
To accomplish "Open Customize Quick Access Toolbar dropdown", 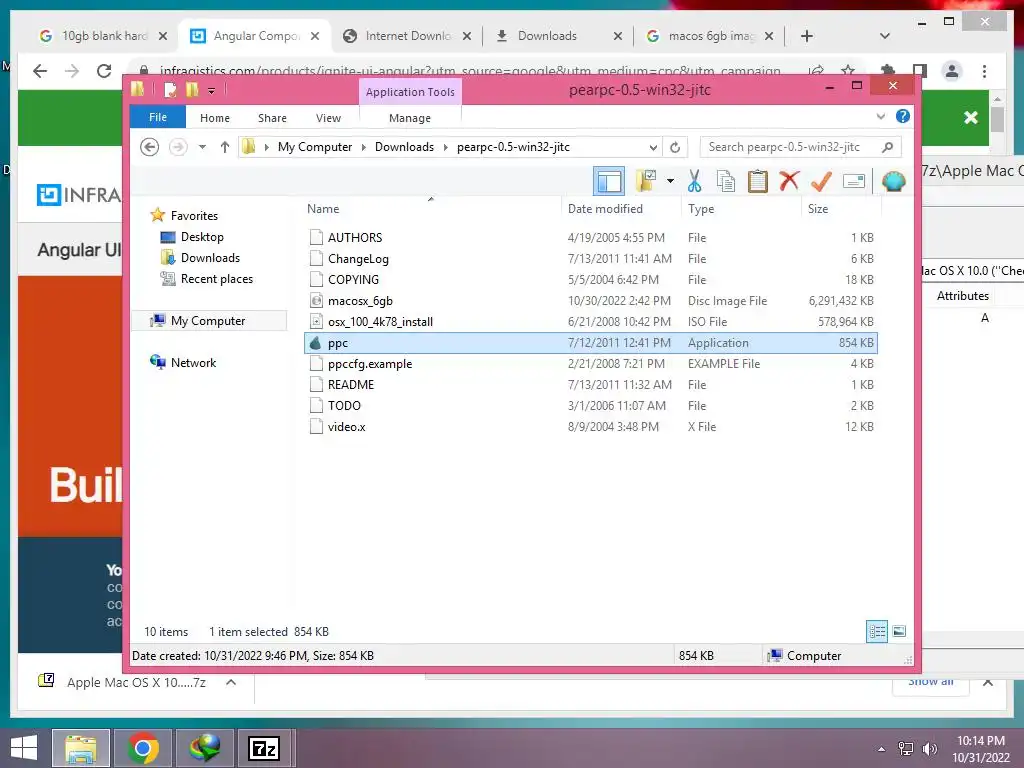I will coord(212,91).
